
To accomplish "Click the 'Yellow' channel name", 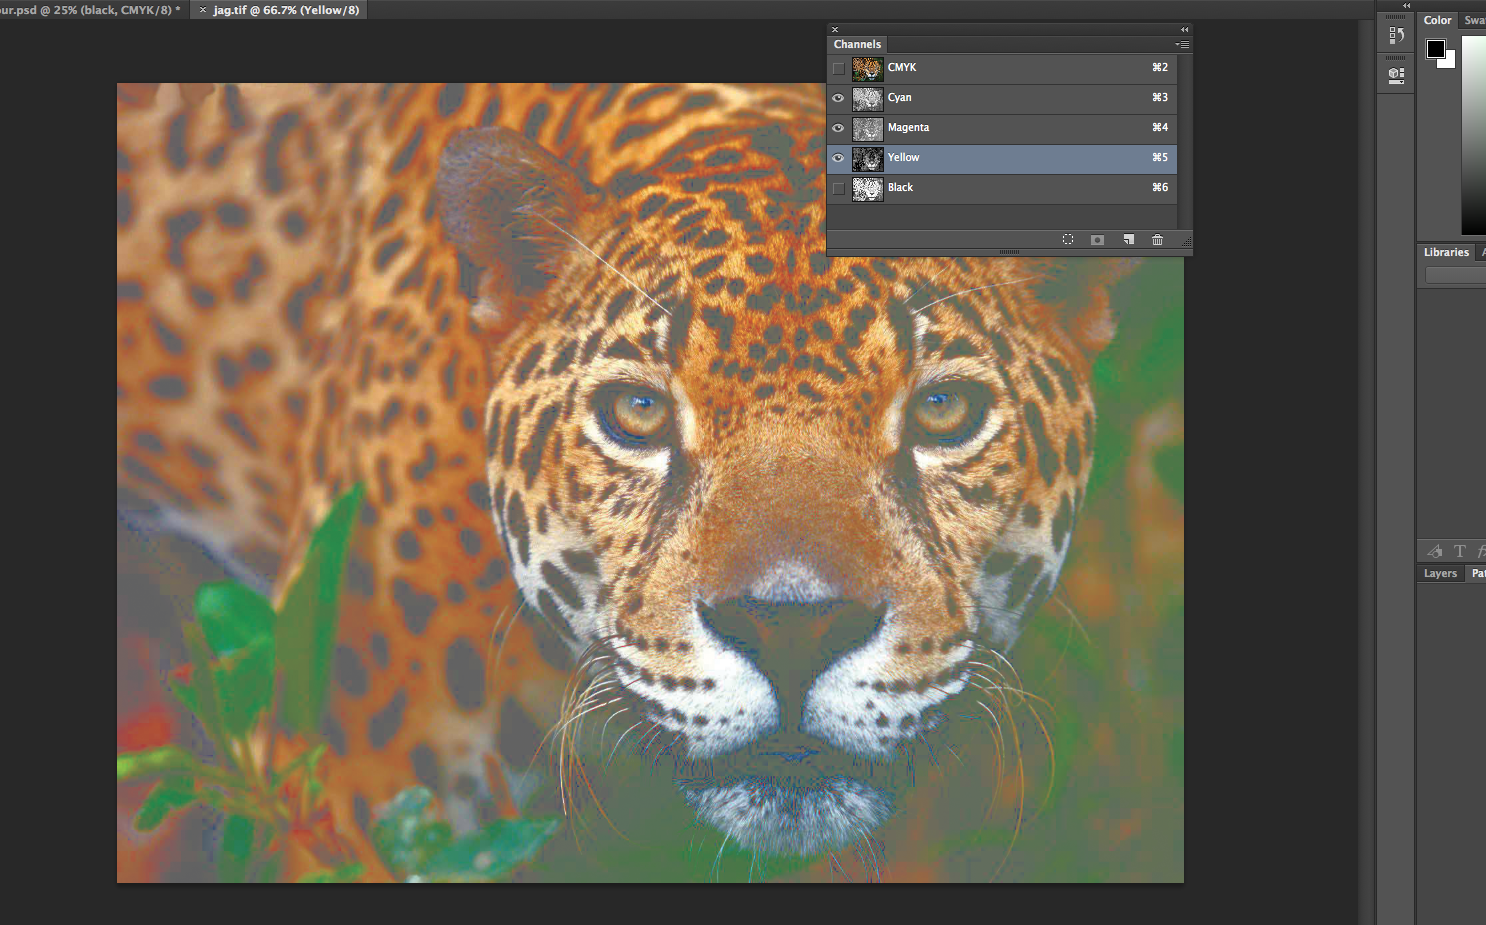I will tap(903, 157).
